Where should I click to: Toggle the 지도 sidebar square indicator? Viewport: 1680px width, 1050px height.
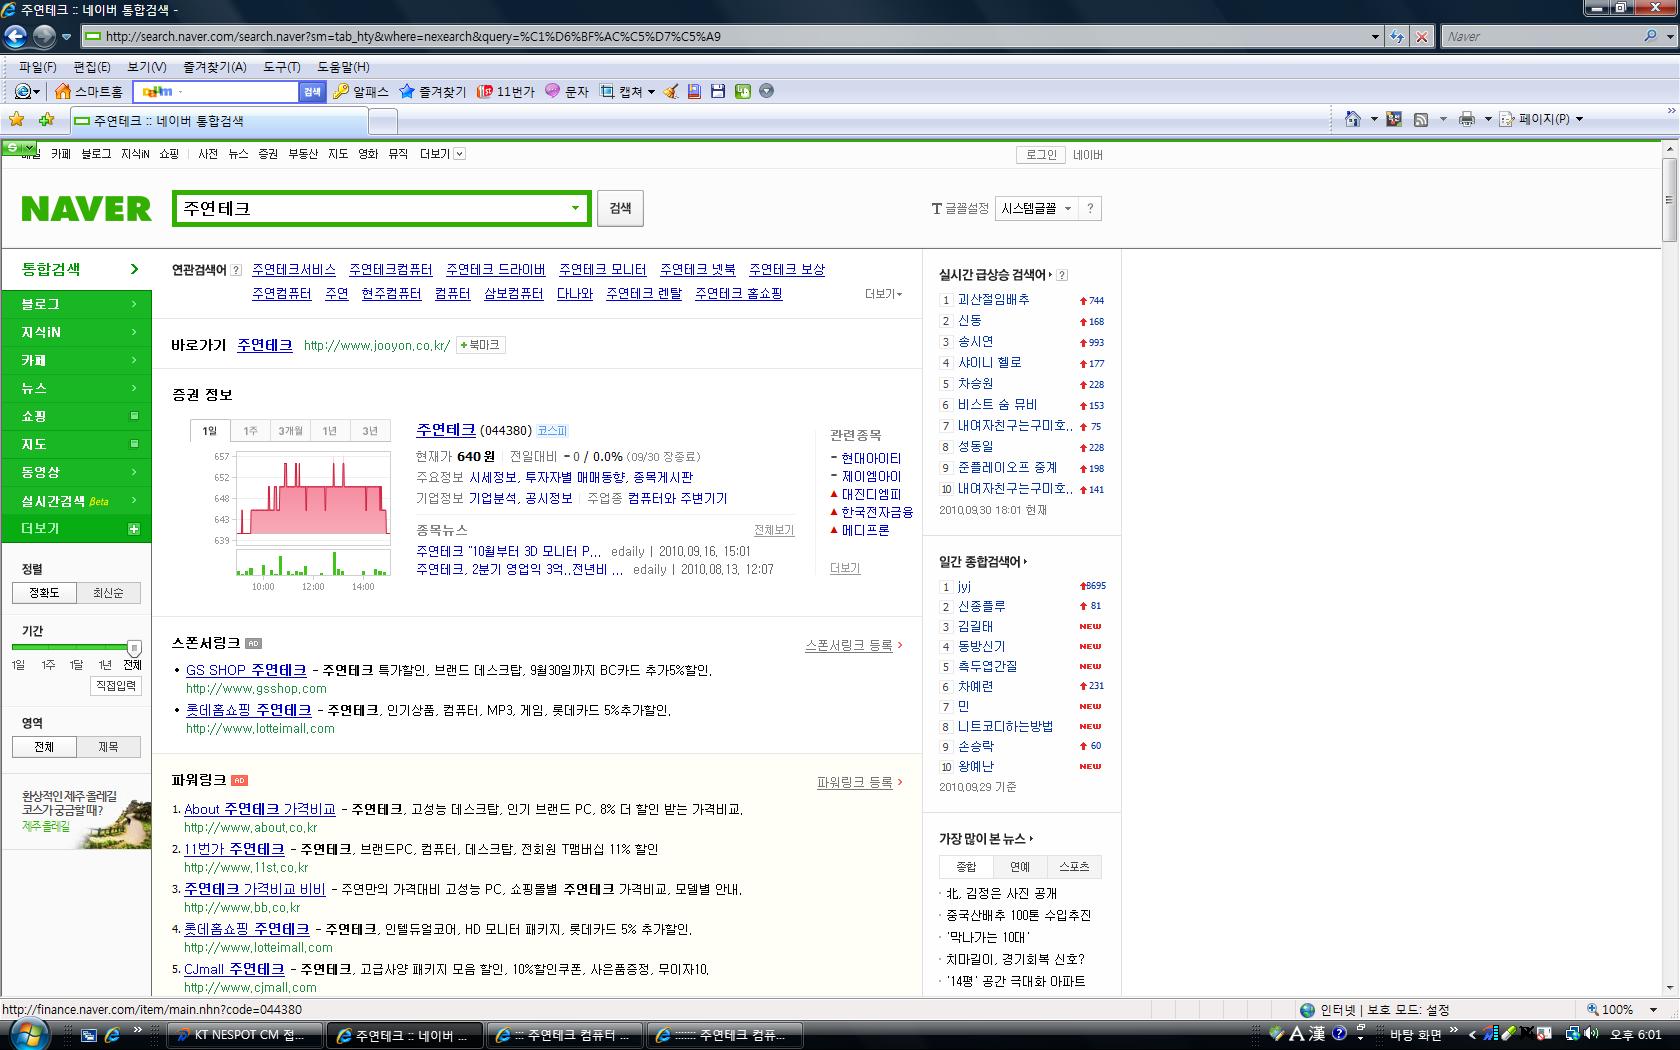point(134,444)
